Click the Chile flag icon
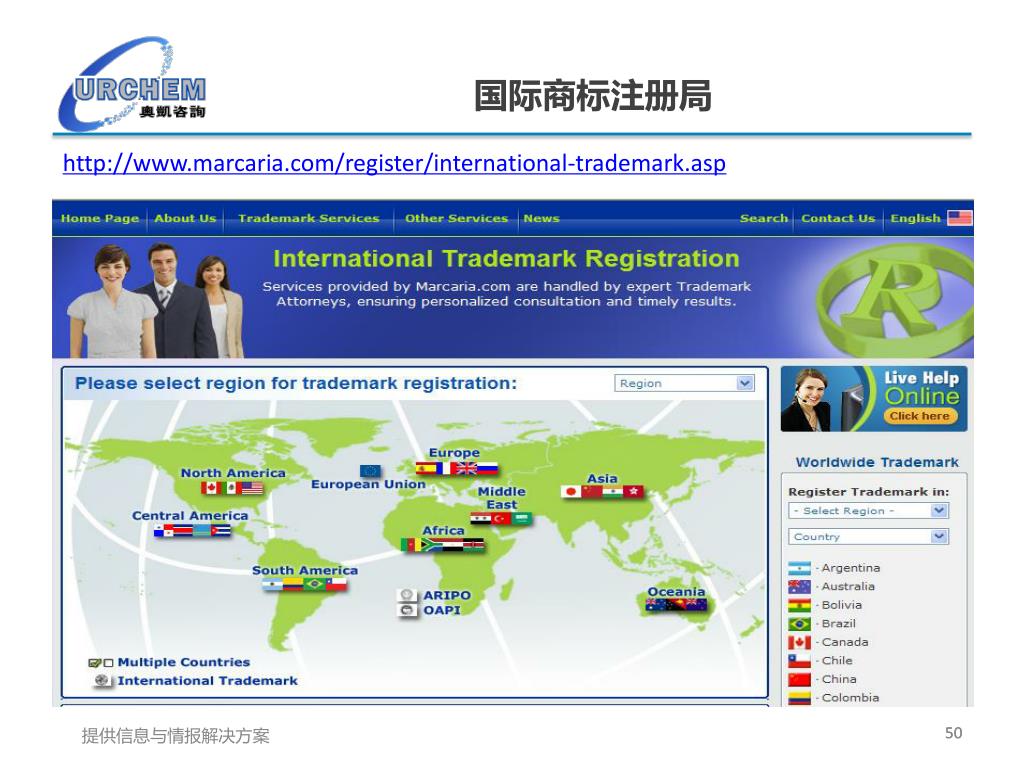Image resolution: width=1024 pixels, height=768 pixels. coord(799,661)
